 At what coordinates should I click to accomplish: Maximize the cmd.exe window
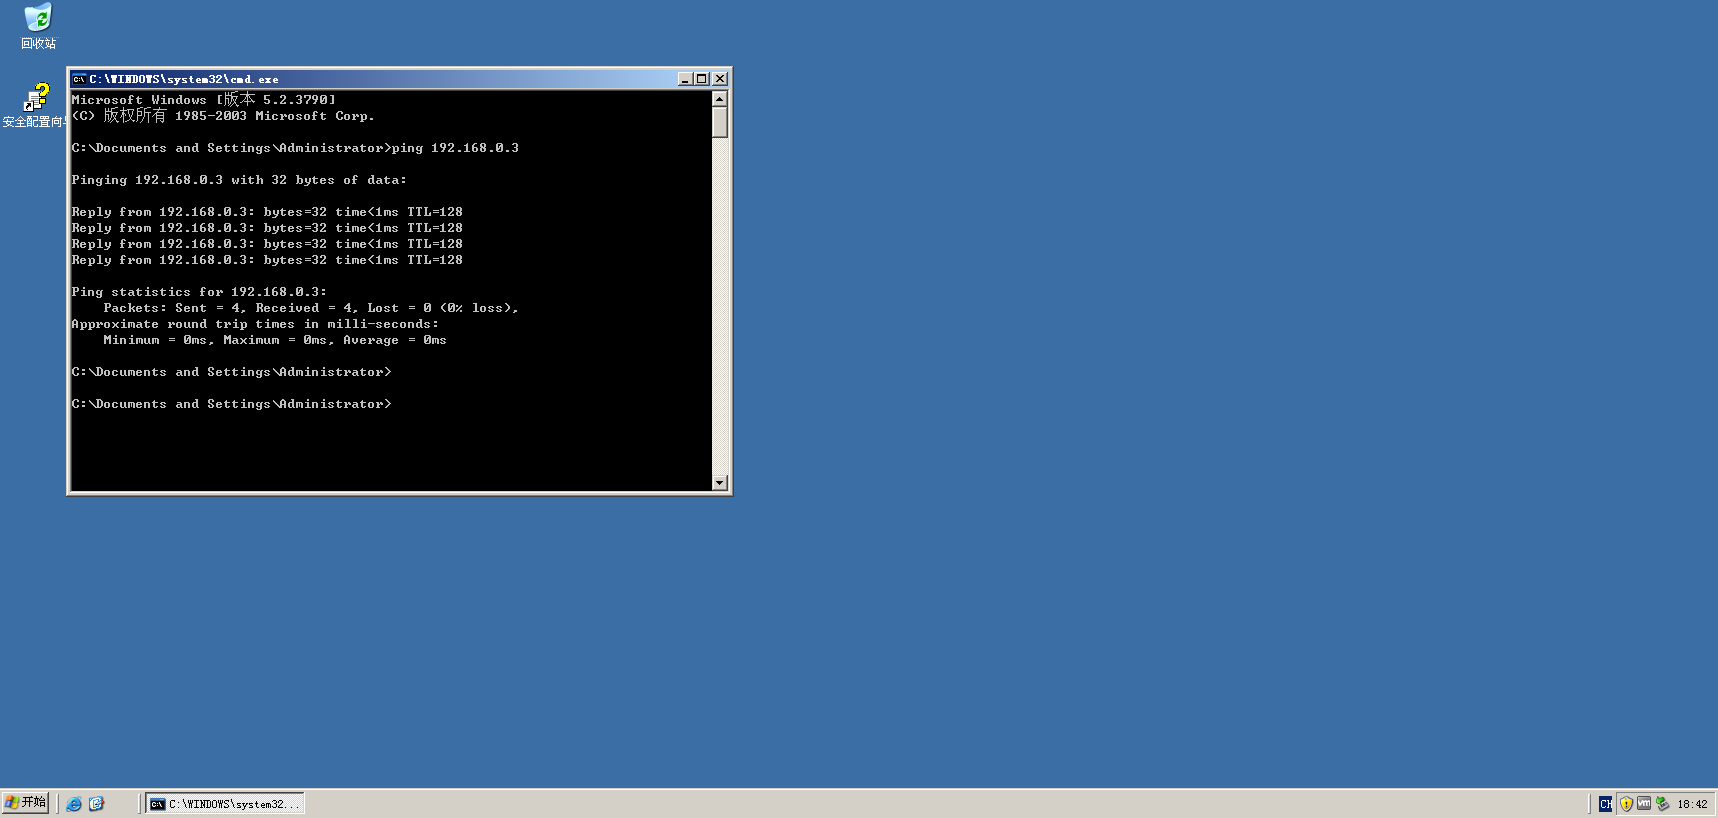(702, 79)
